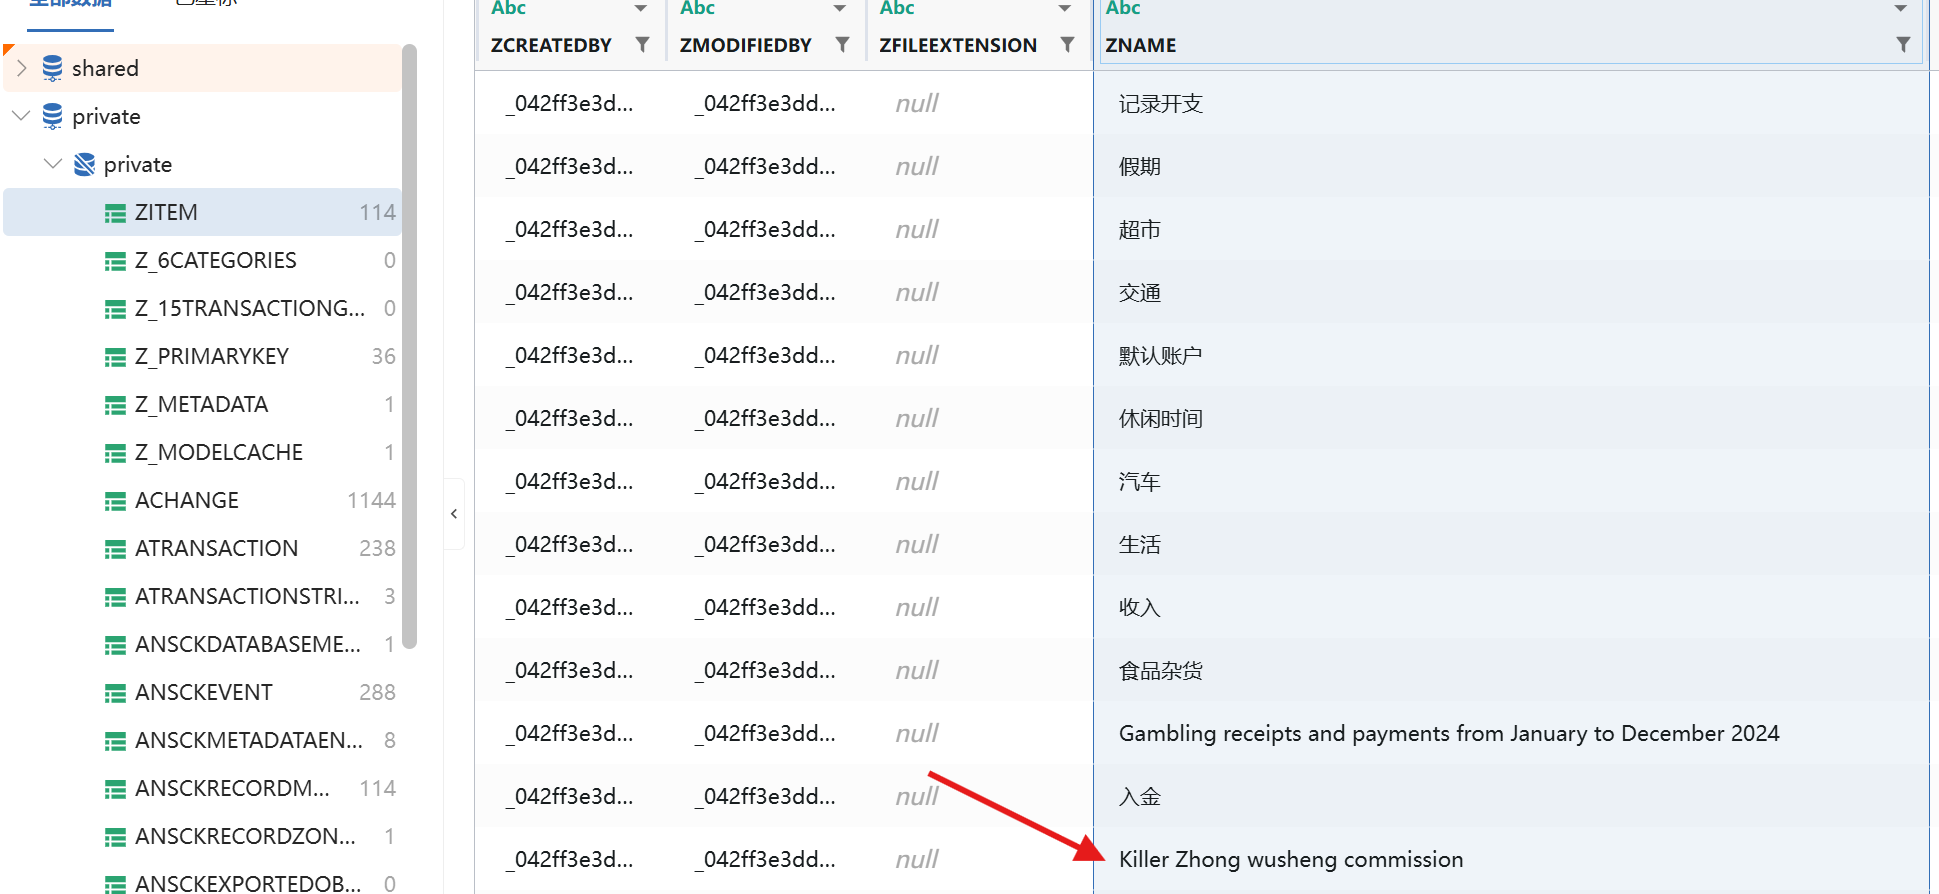
Task: Filter the ZFILEEXTENSION column
Action: (x=1068, y=45)
